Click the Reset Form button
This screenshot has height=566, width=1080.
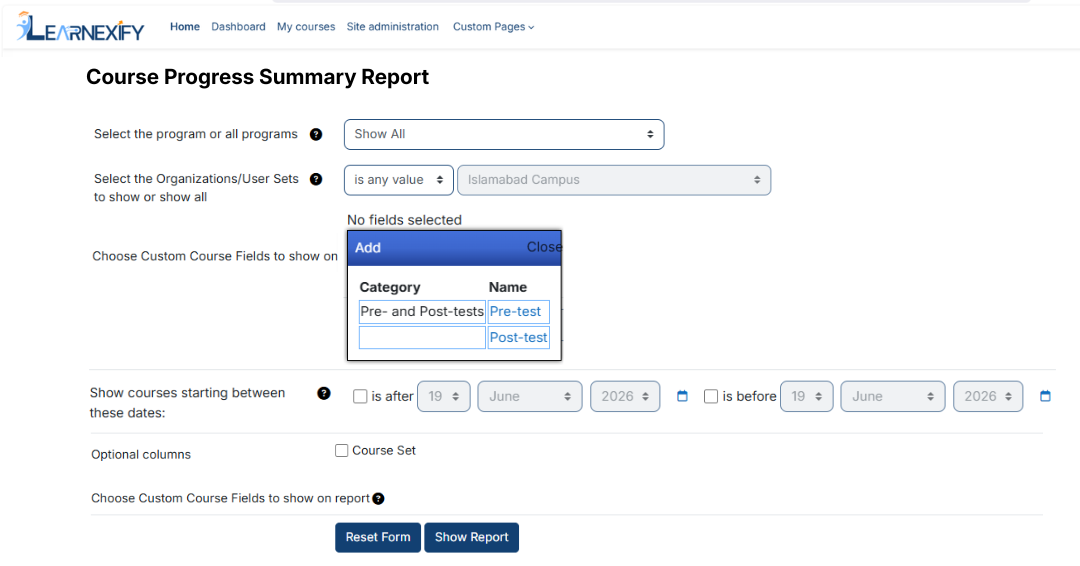pyautogui.click(x=378, y=537)
